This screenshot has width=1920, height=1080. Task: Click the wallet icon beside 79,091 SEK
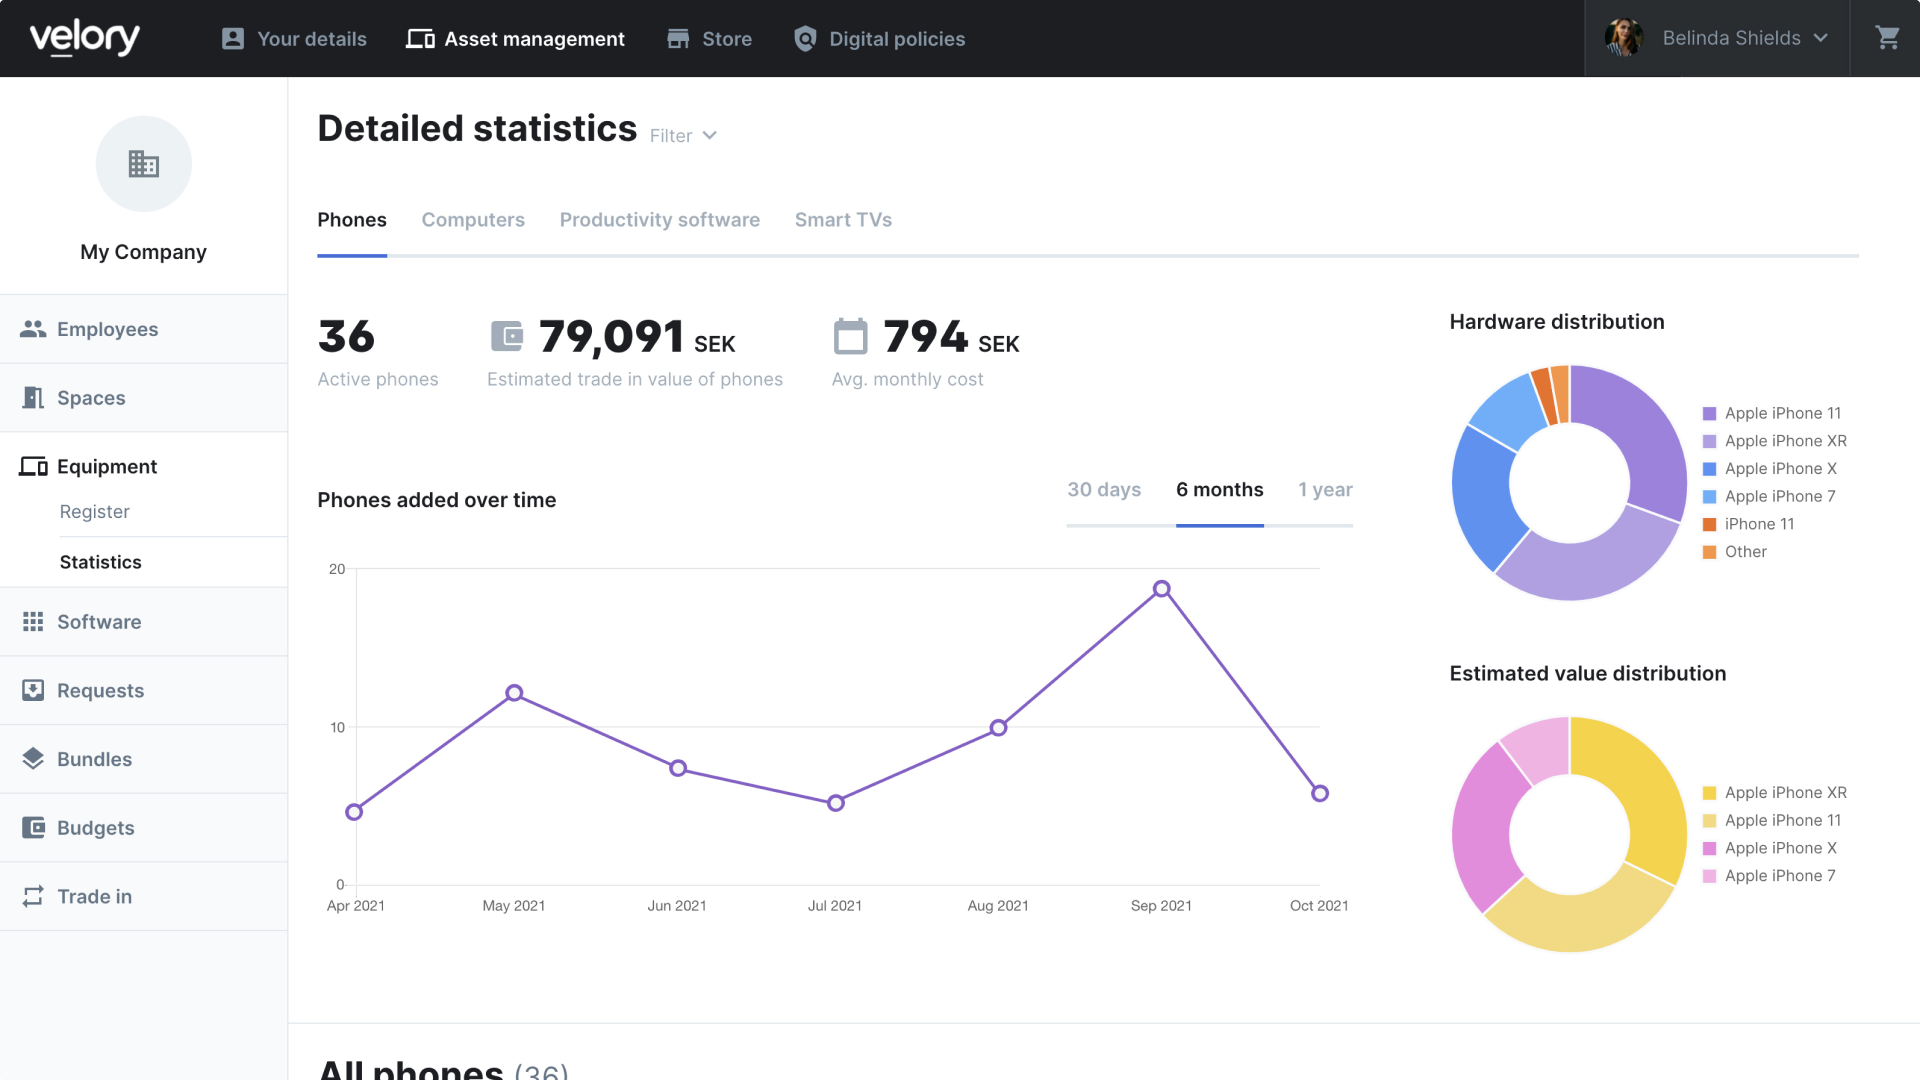click(x=507, y=336)
